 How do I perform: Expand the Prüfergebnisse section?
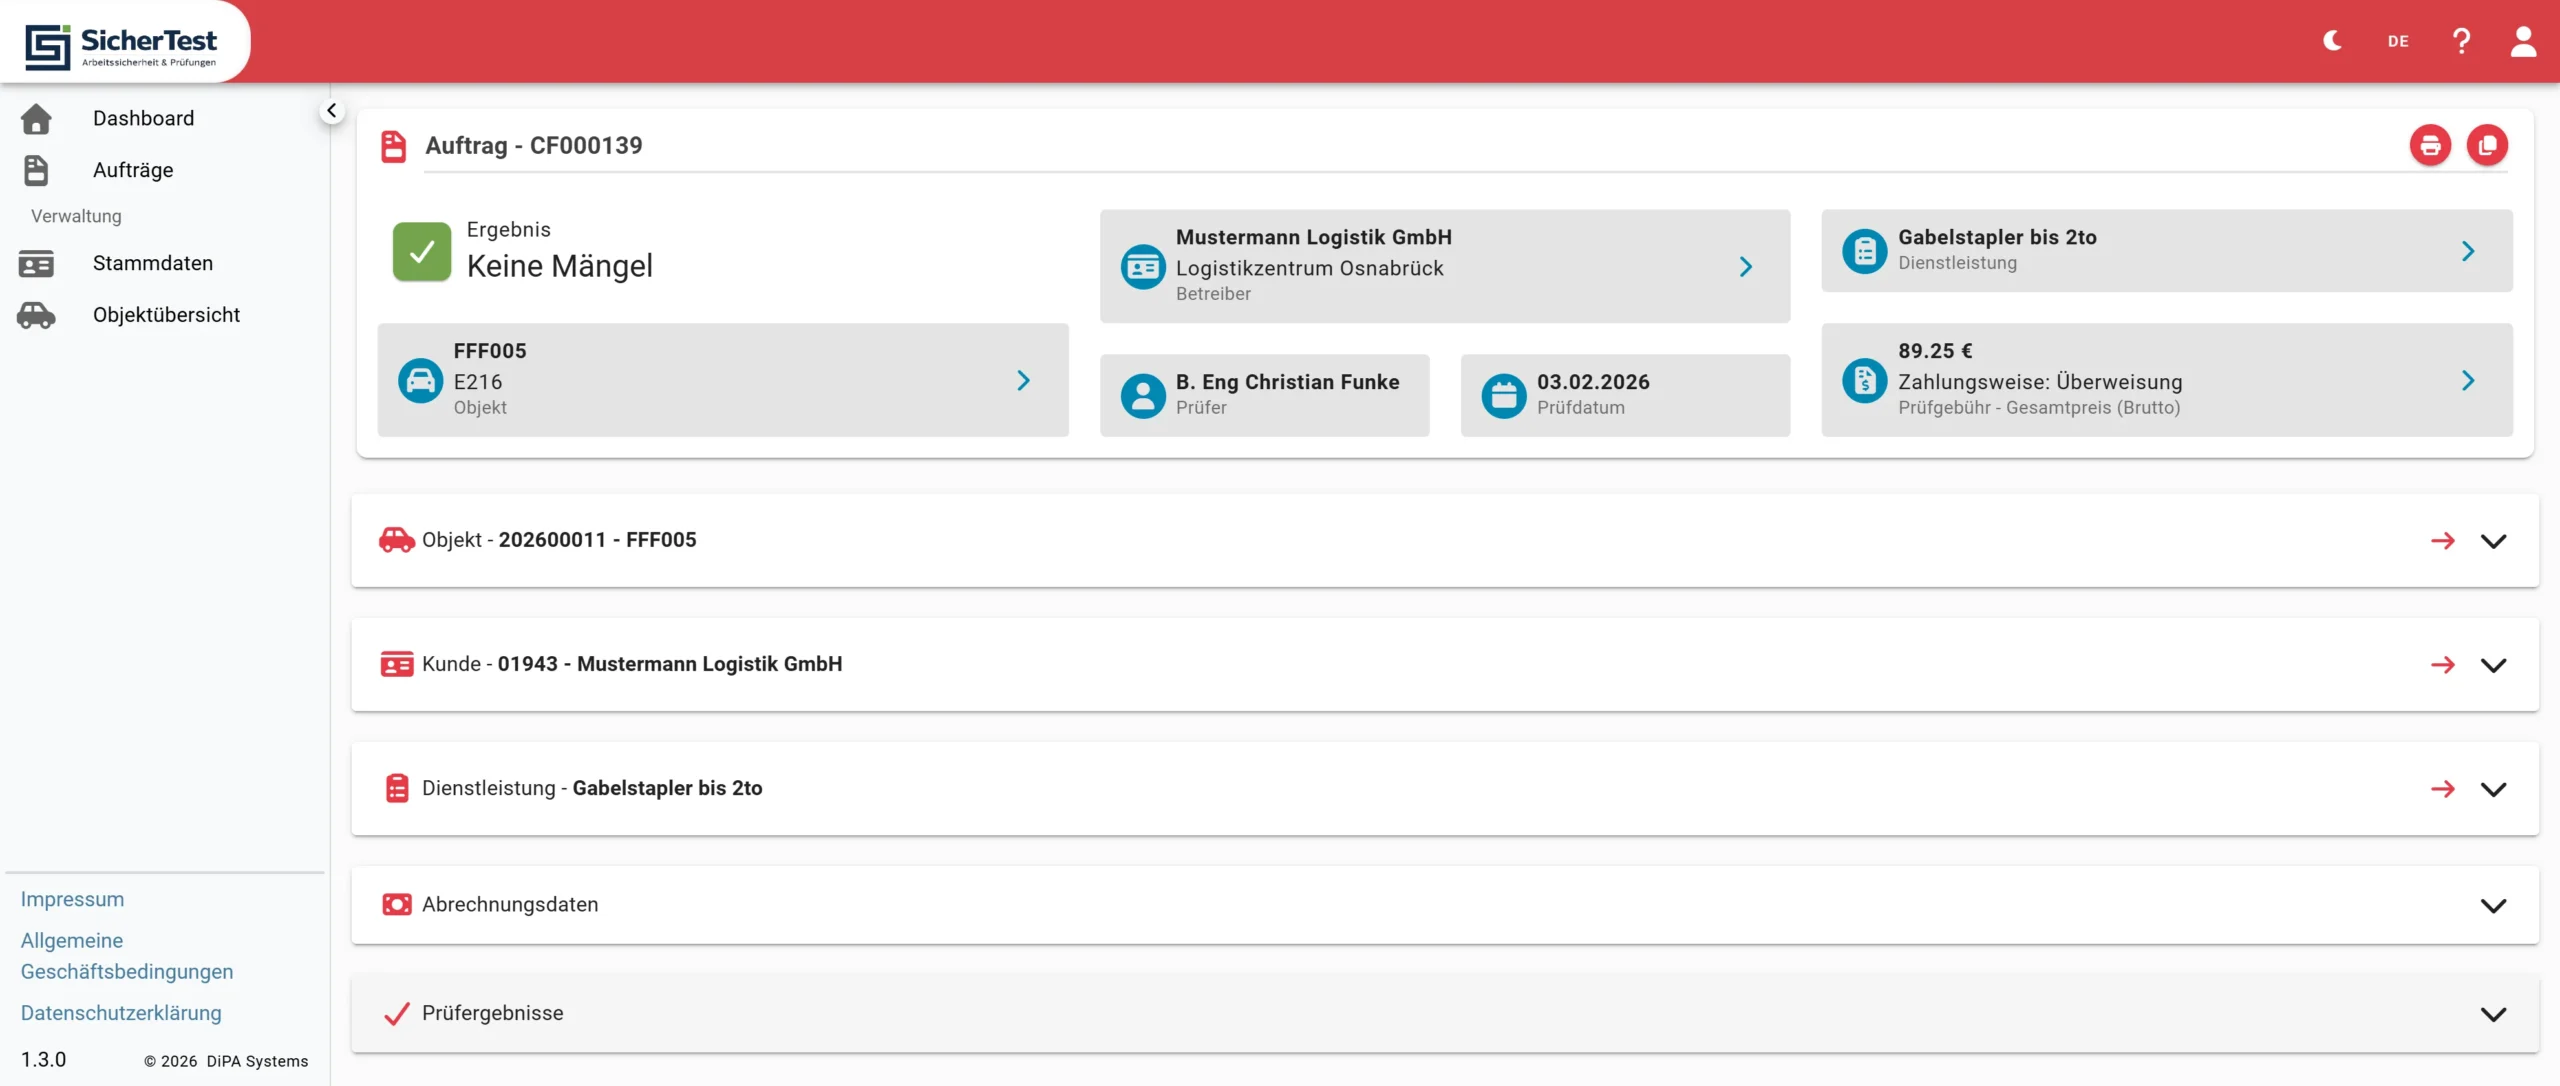coord(2493,1014)
